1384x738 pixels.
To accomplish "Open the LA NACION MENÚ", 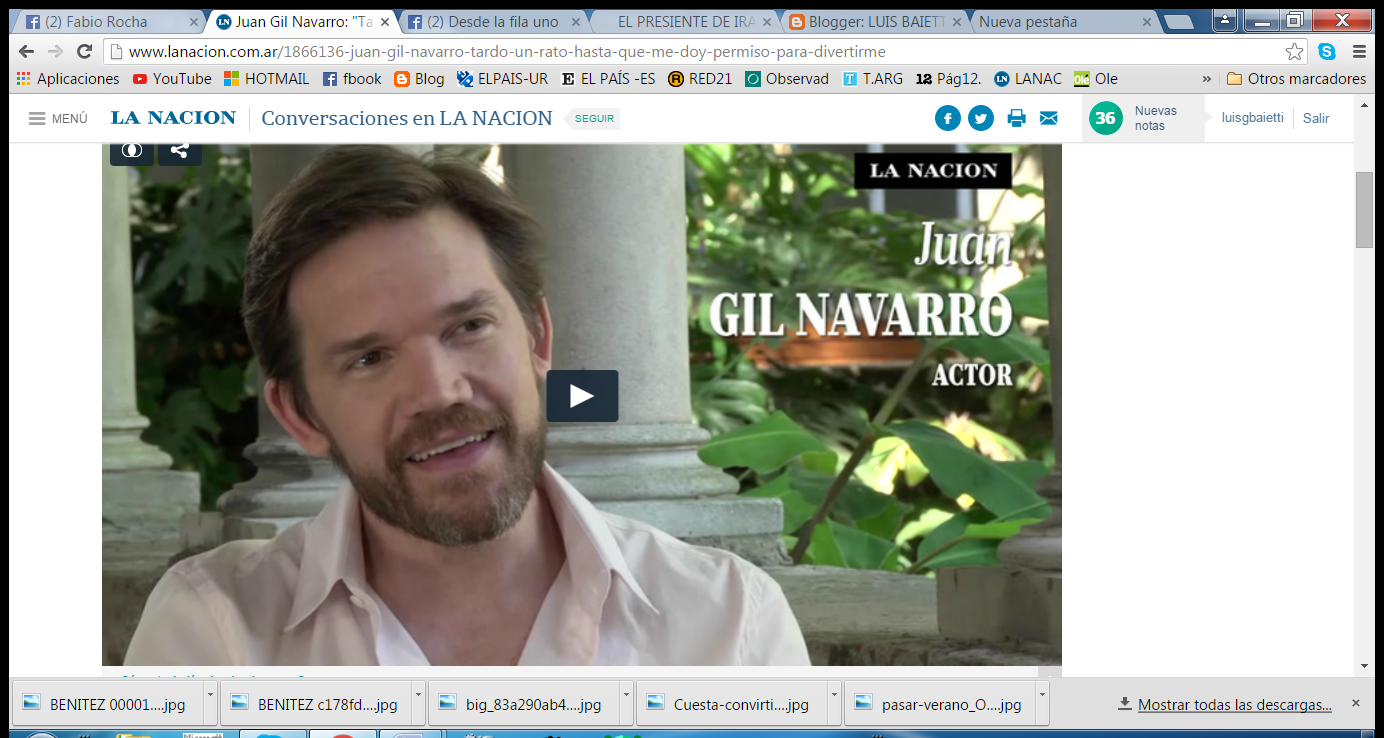I will click(x=56, y=117).
